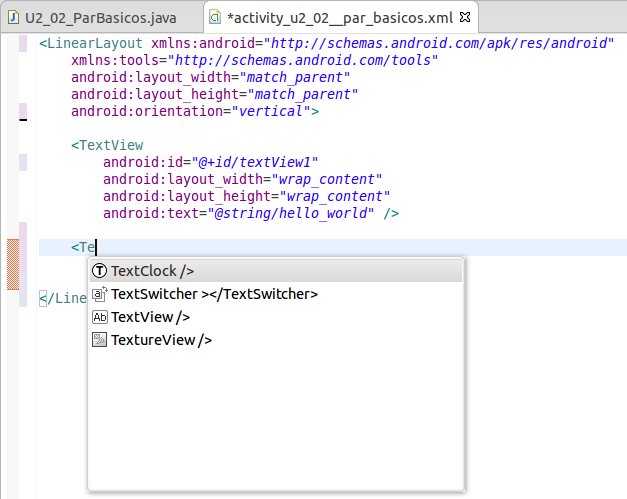
Task: Choose TextureView suggestion from autocomplete list
Action: click(276, 340)
